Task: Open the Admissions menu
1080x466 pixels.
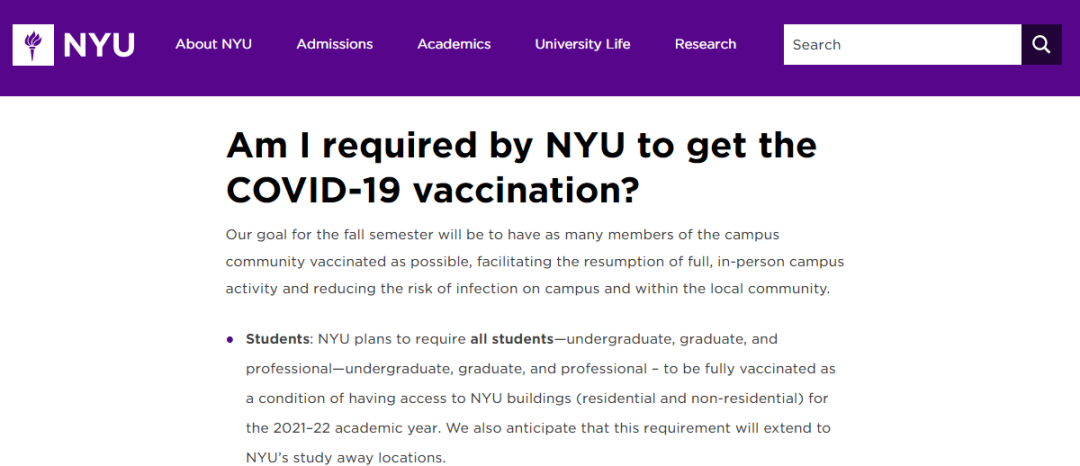Action: (x=334, y=44)
